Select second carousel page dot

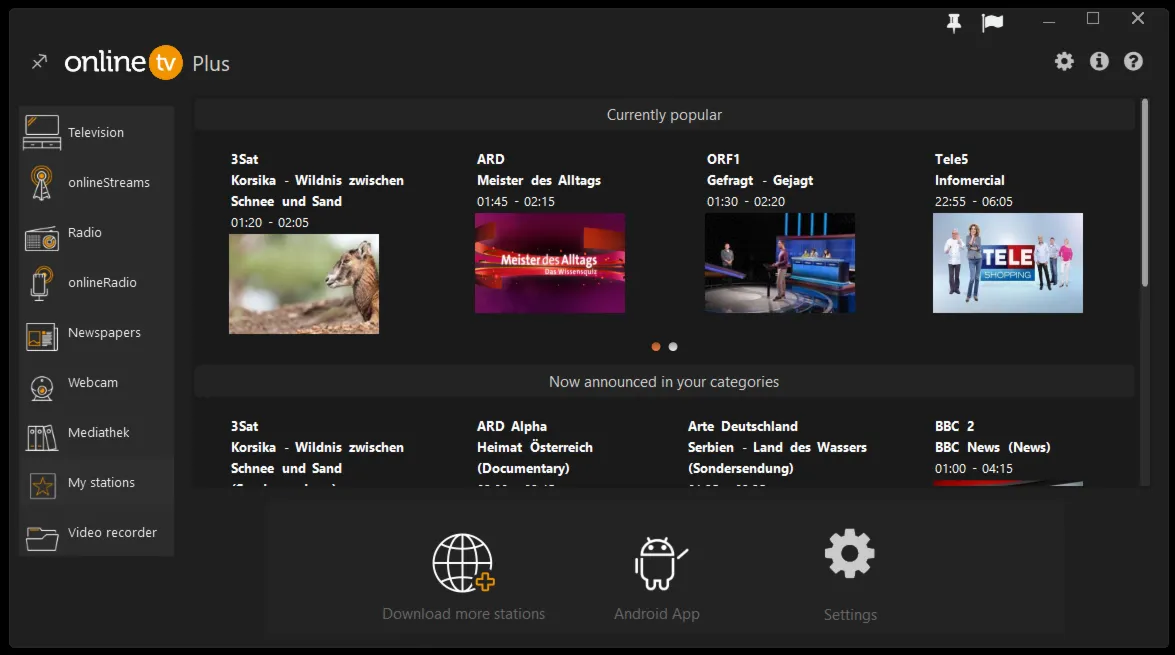click(x=673, y=346)
